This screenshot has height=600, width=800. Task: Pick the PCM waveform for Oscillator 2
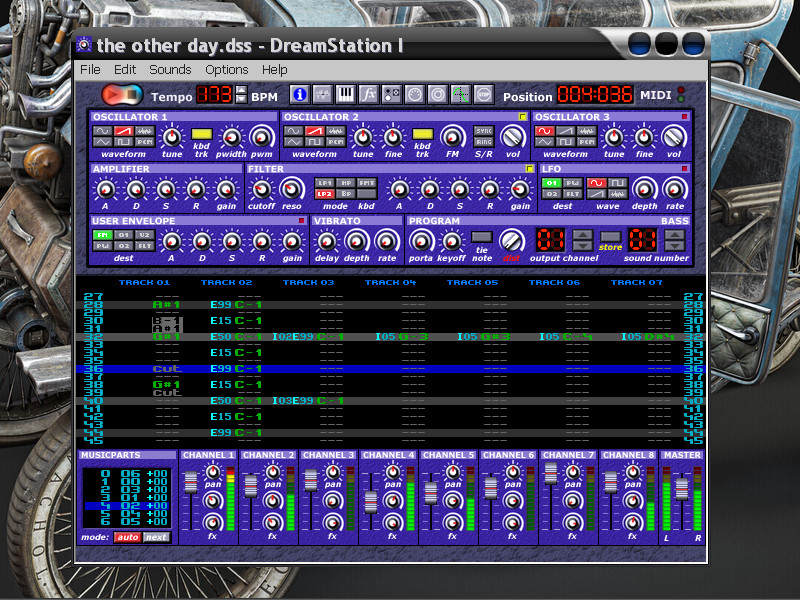(335, 141)
